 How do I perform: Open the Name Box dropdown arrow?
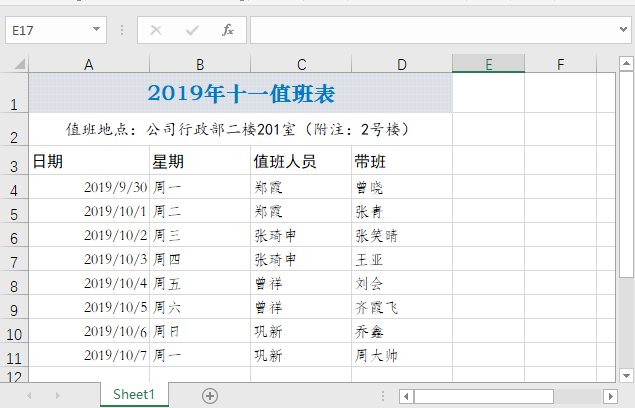click(96, 29)
